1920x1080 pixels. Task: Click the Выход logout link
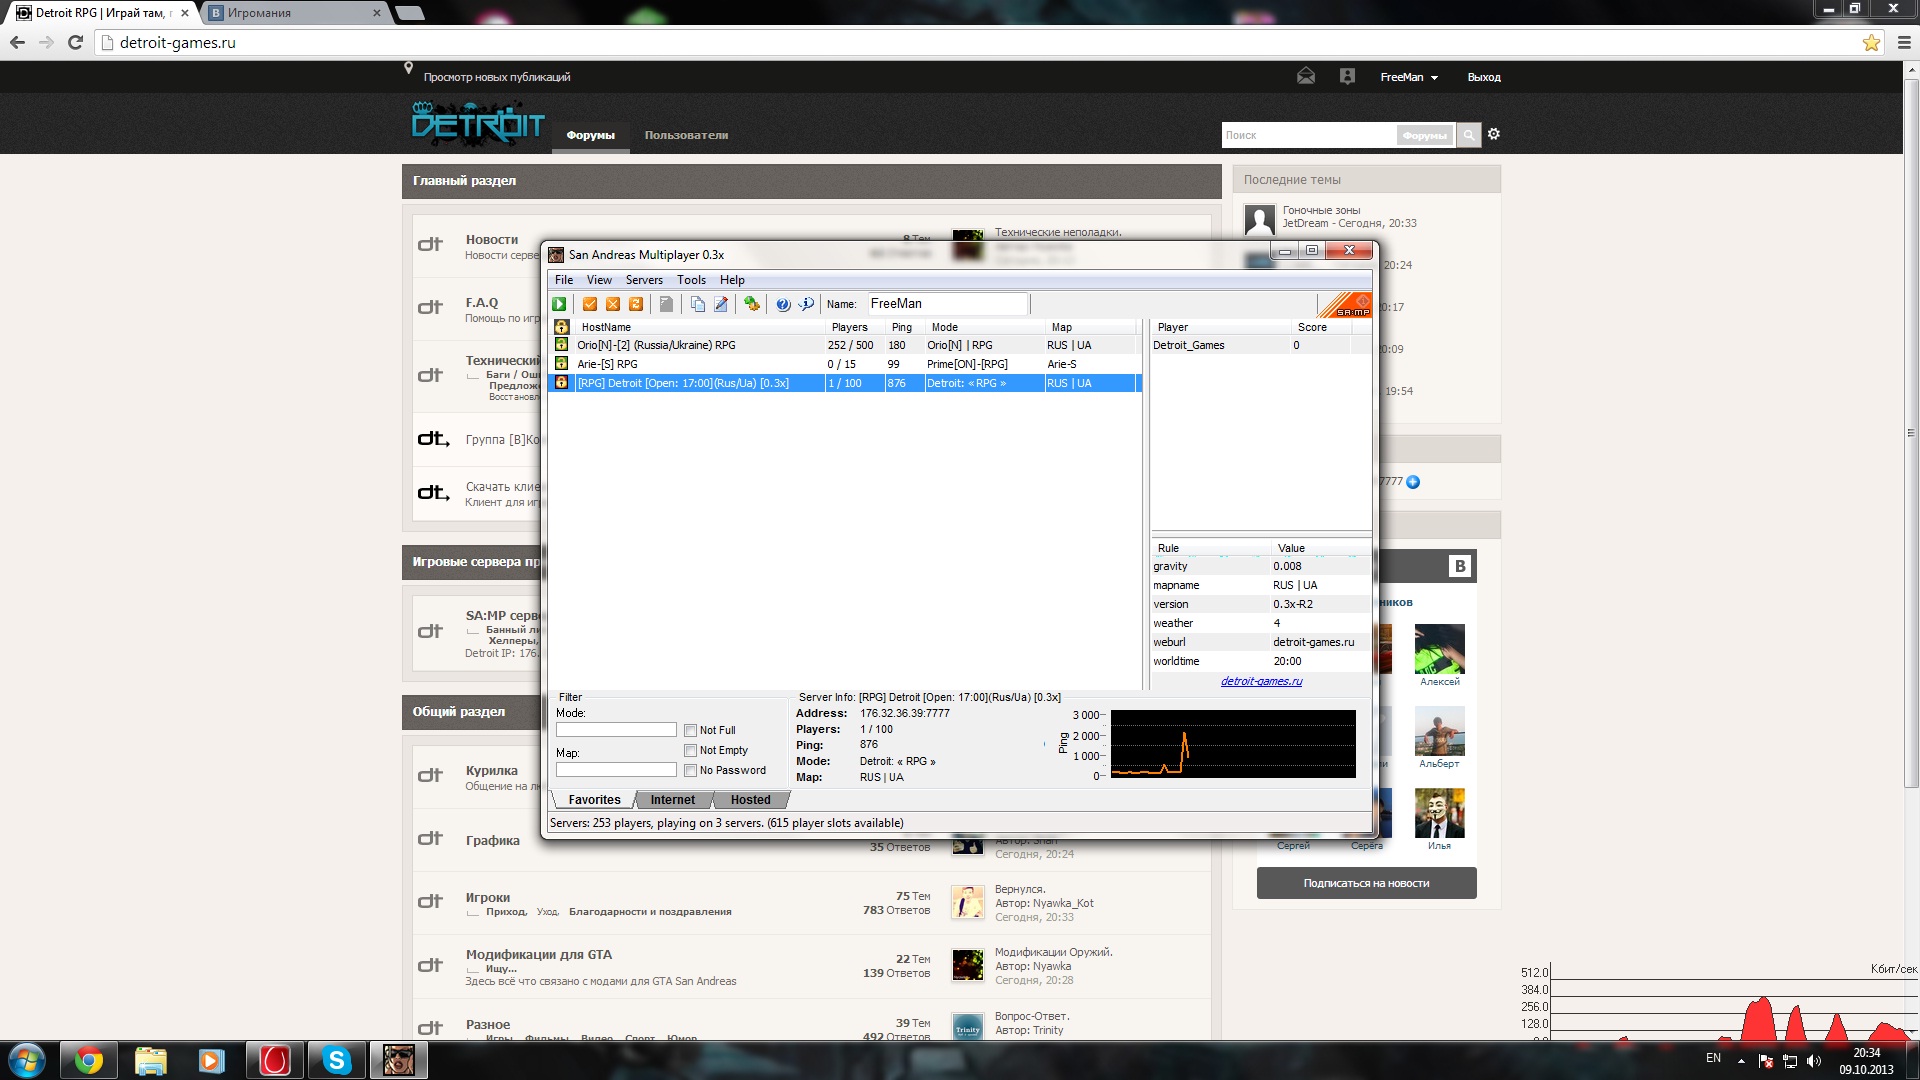(x=1484, y=77)
